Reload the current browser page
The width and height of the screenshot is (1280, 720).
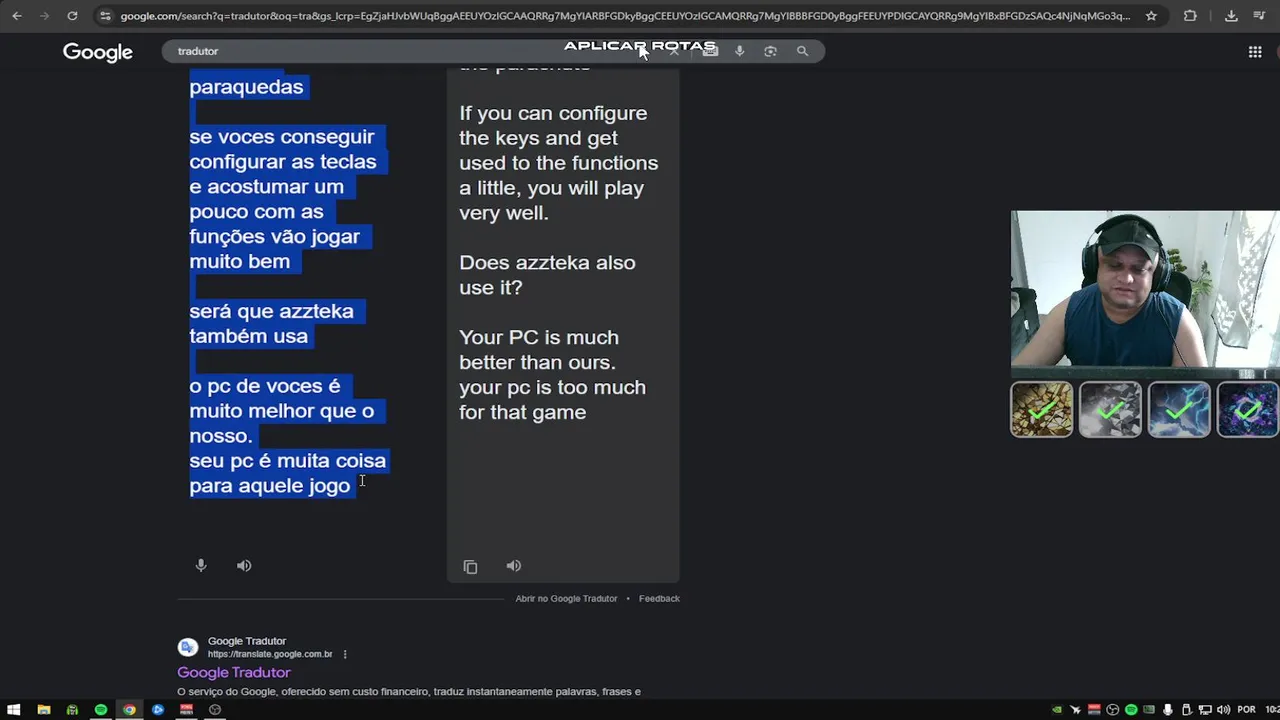tap(72, 16)
